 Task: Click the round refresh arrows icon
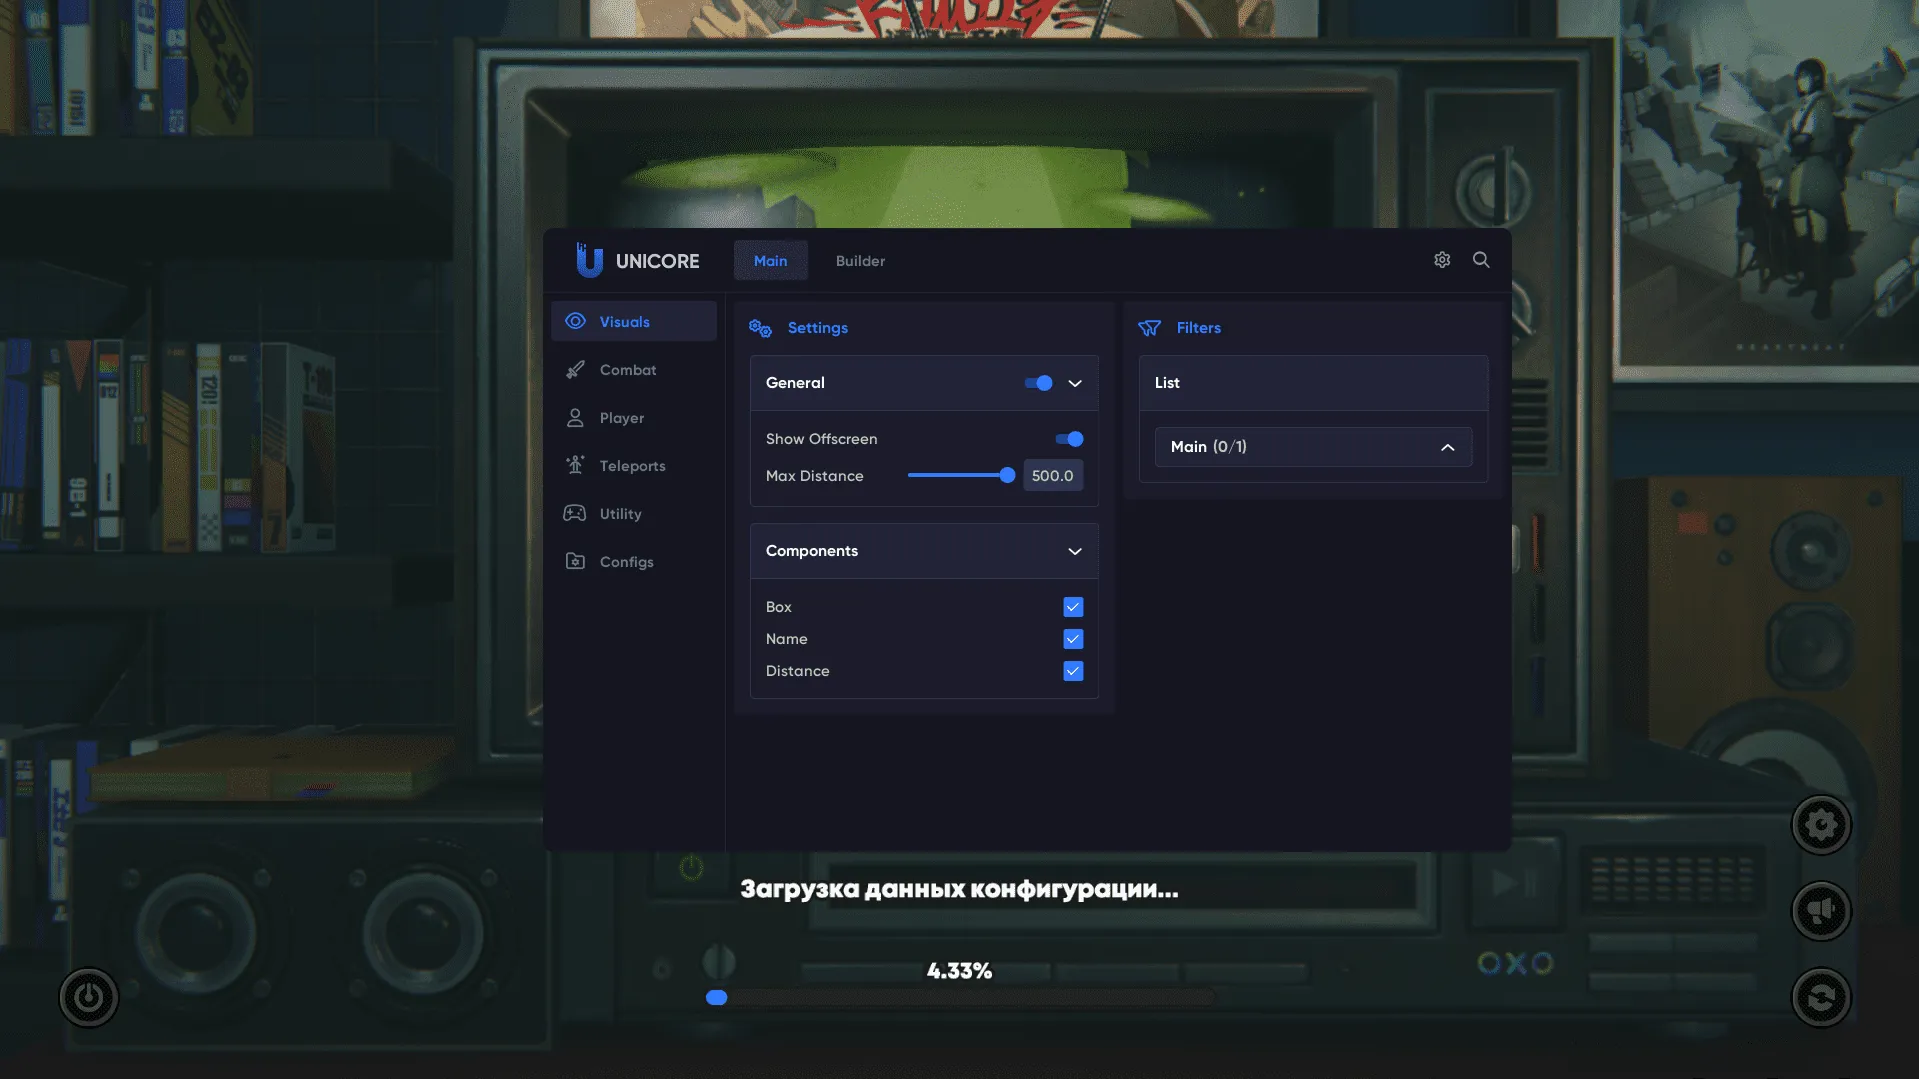click(1820, 997)
